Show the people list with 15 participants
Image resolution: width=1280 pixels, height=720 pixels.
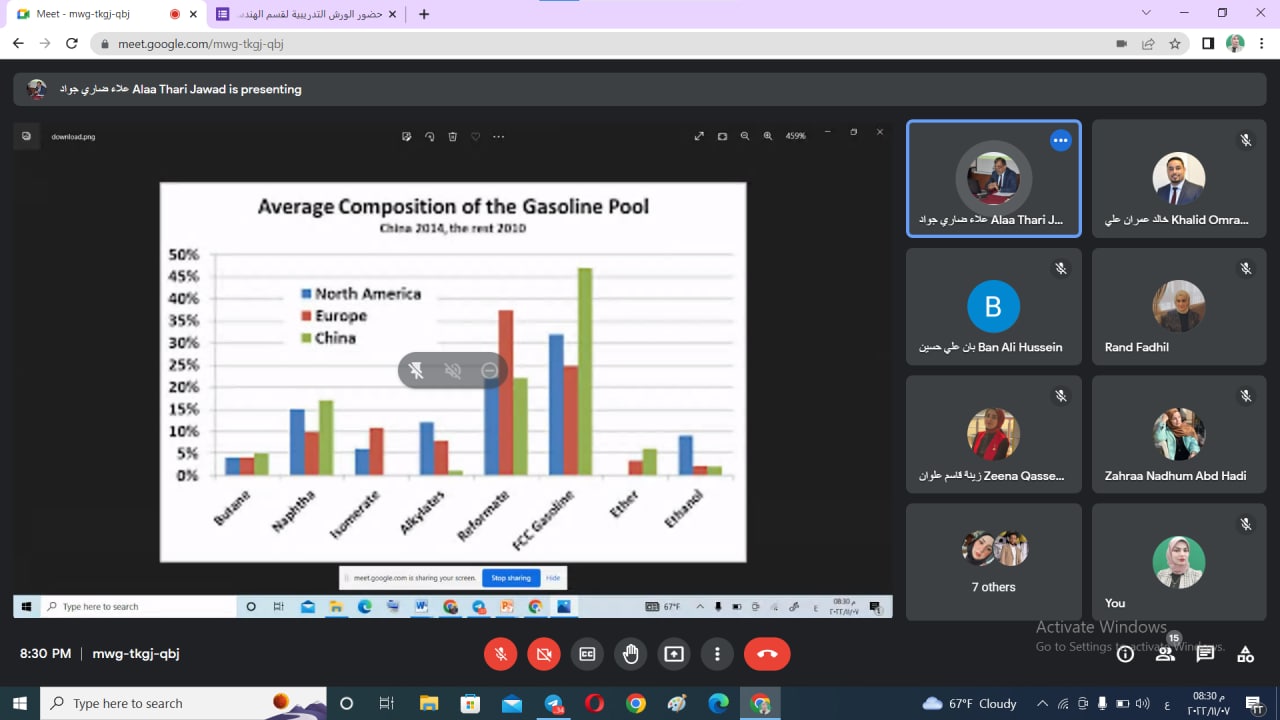pos(1165,654)
